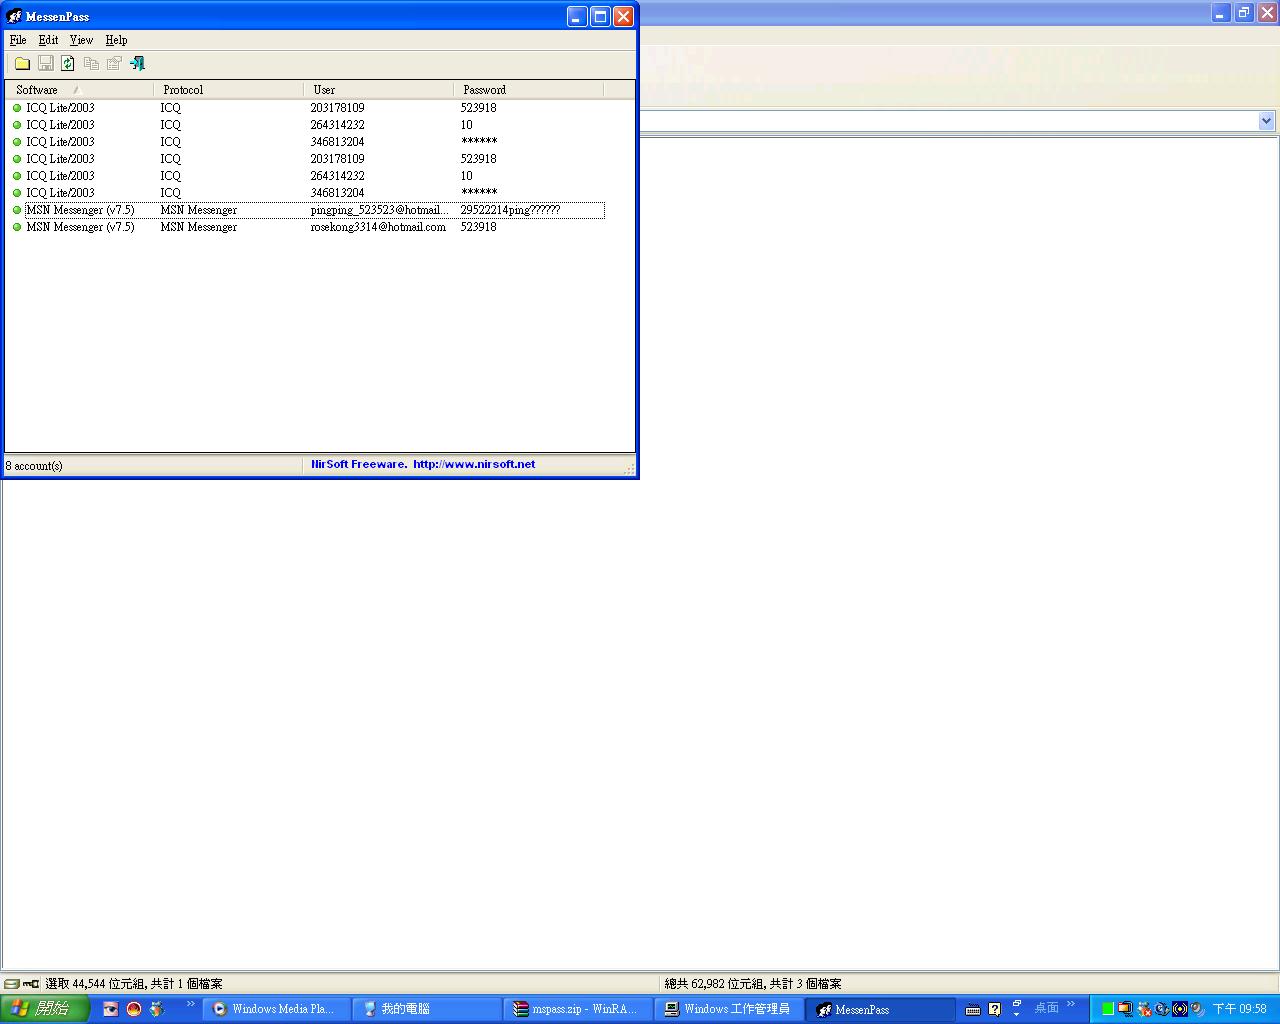Click the 桌面 toolbar label
The height and width of the screenshot is (1024, 1280).
1046,1008
